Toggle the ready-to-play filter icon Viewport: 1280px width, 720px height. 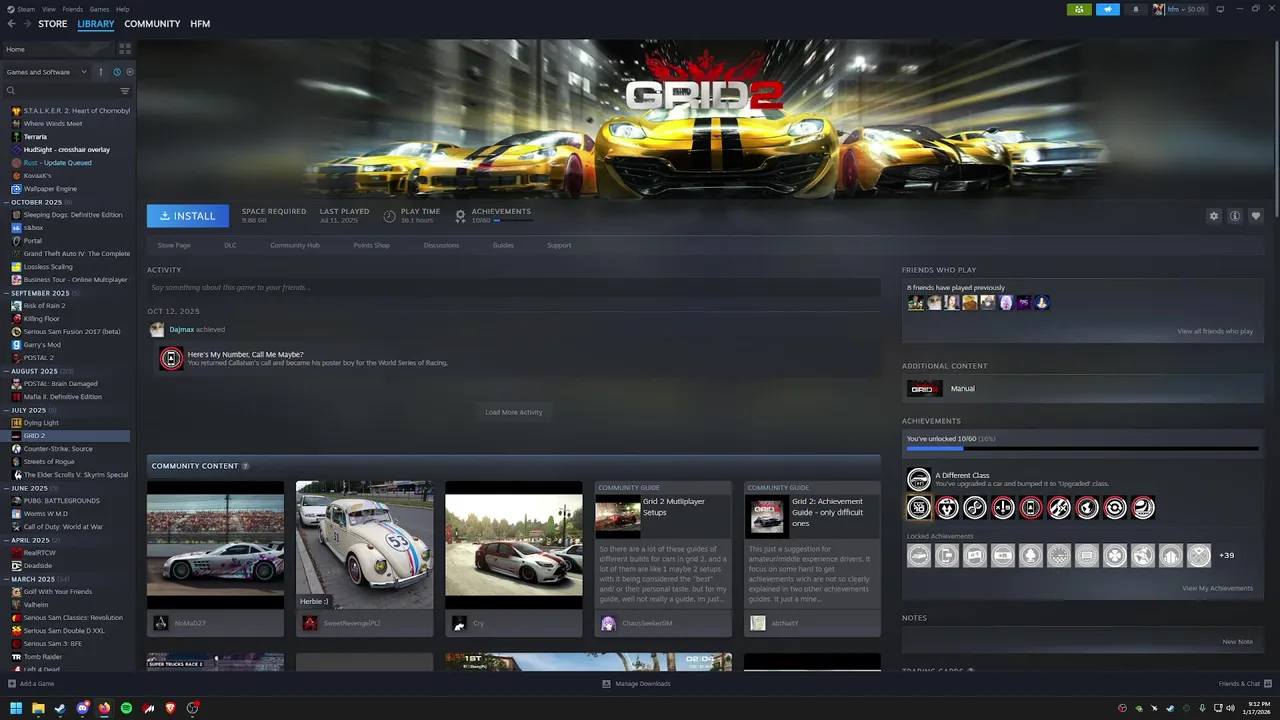(x=129, y=72)
